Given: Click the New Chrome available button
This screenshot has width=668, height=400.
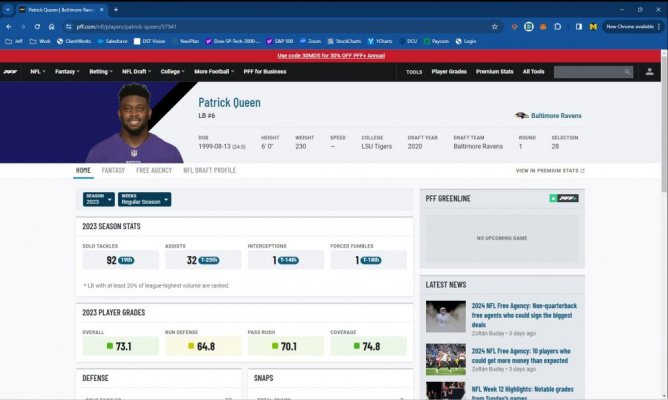Looking at the screenshot, I should pyautogui.click(x=630, y=26).
